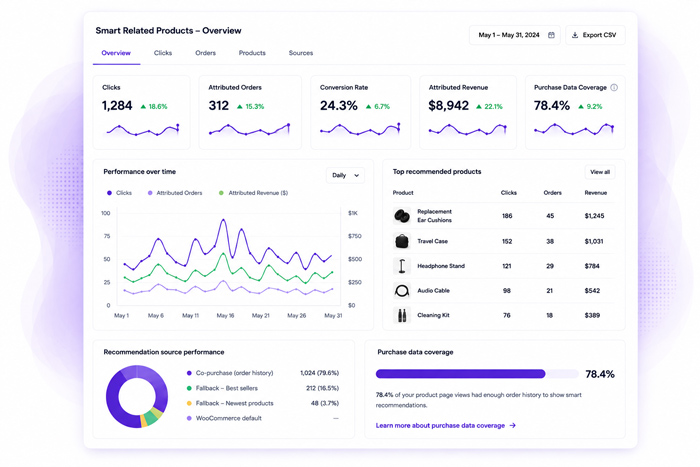Click the up arrow on Attributed Orders card
Screen dimensions: 700x467
point(240,107)
